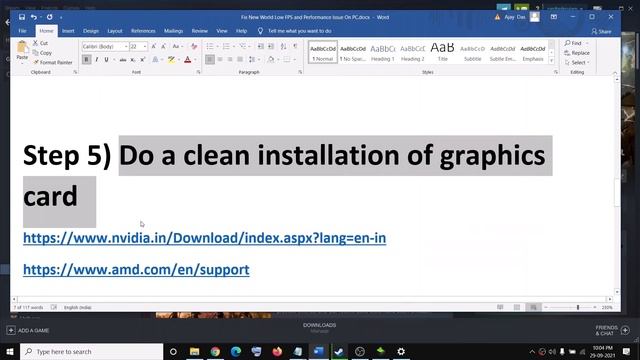Copy the selected text

click(x=42, y=53)
